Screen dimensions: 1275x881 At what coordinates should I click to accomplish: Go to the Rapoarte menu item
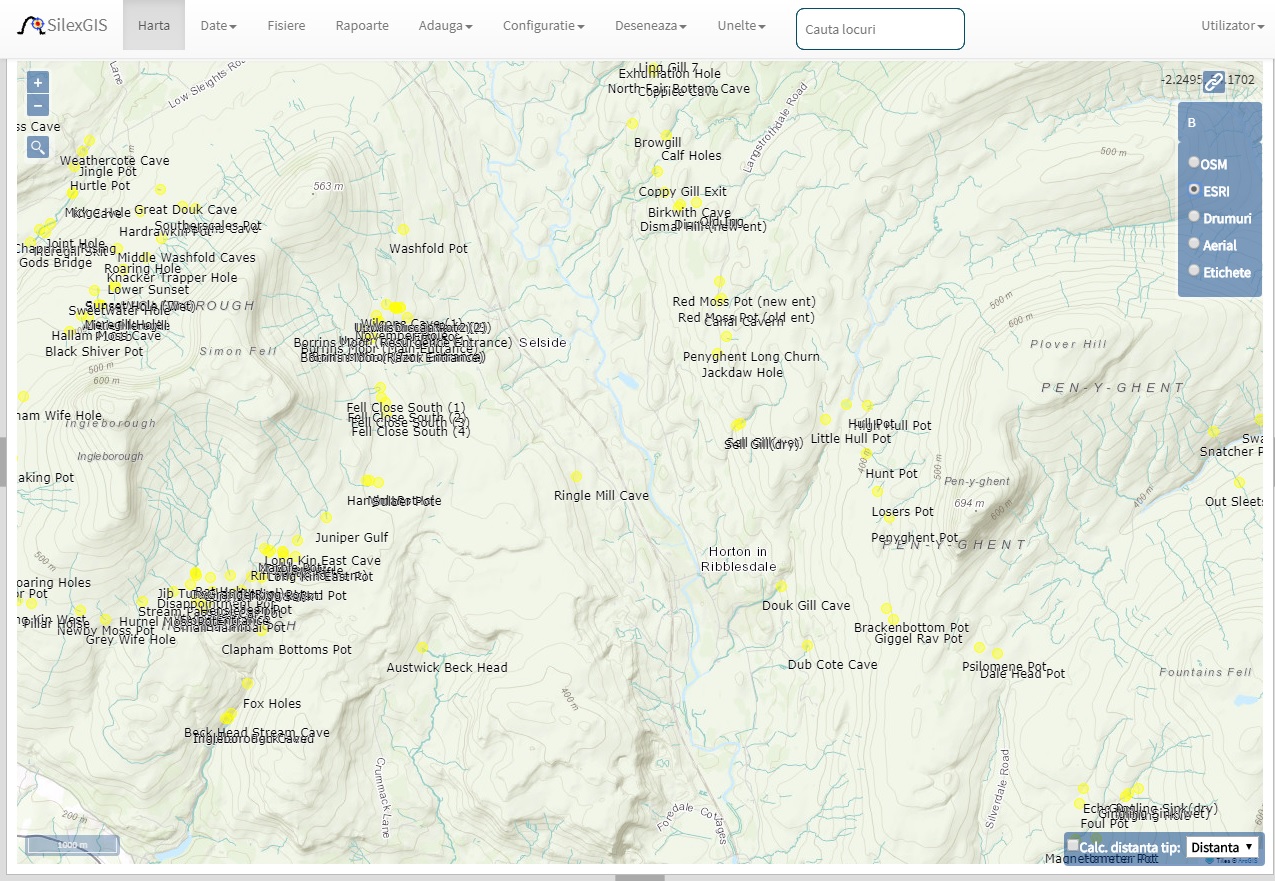(362, 25)
